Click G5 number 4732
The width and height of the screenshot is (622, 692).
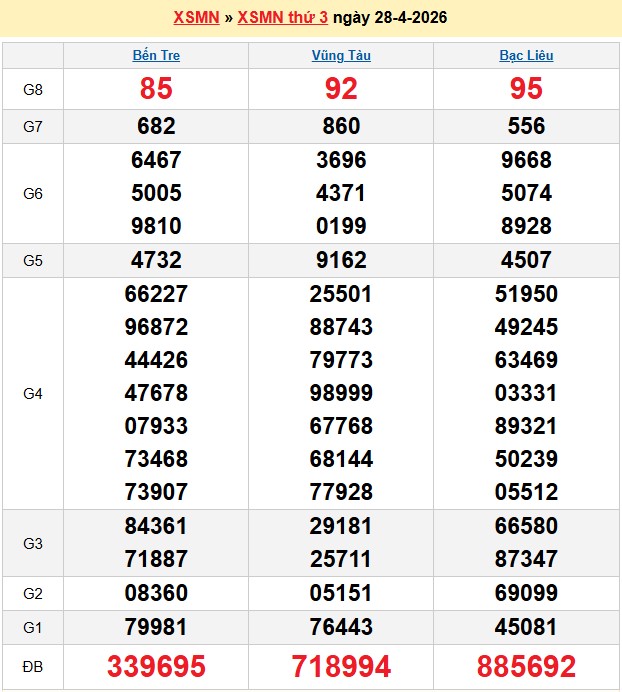pyautogui.click(x=156, y=260)
